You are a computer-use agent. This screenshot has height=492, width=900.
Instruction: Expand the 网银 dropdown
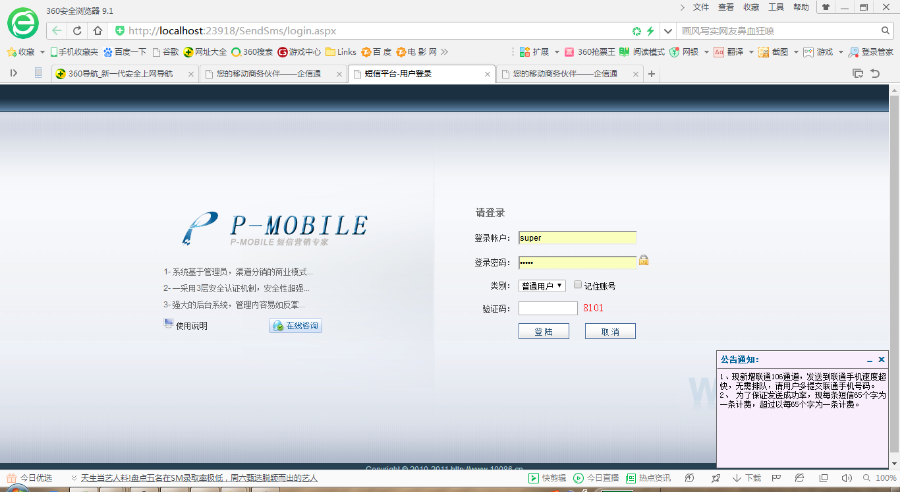tap(707, 52)
